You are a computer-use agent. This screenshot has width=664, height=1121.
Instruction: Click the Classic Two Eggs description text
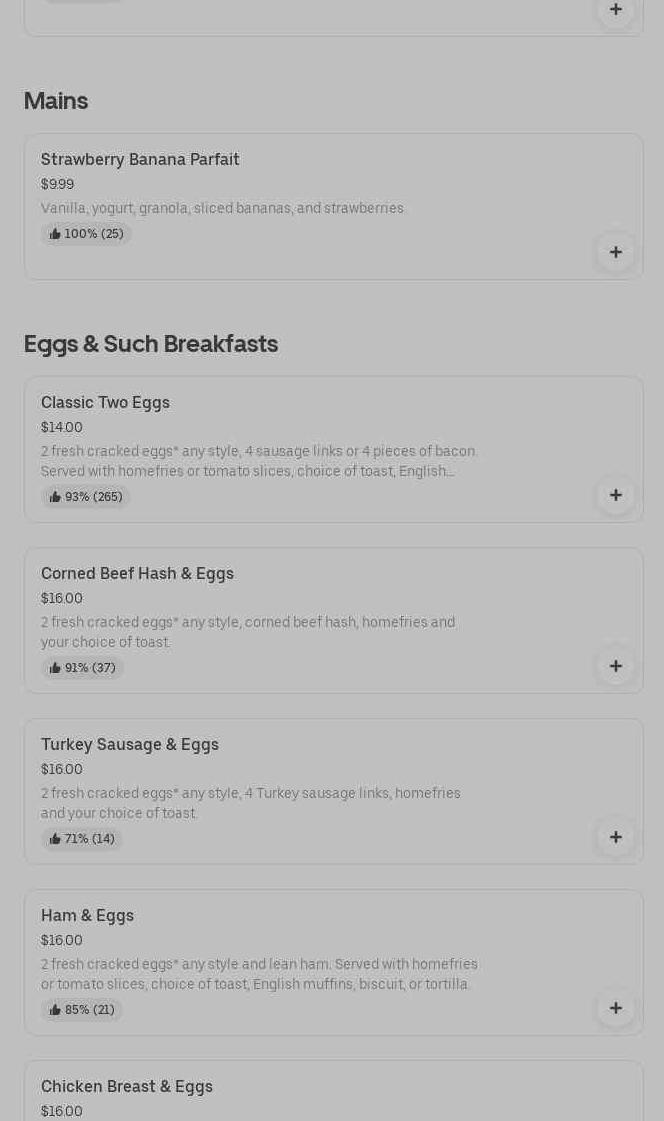point(259,461)
